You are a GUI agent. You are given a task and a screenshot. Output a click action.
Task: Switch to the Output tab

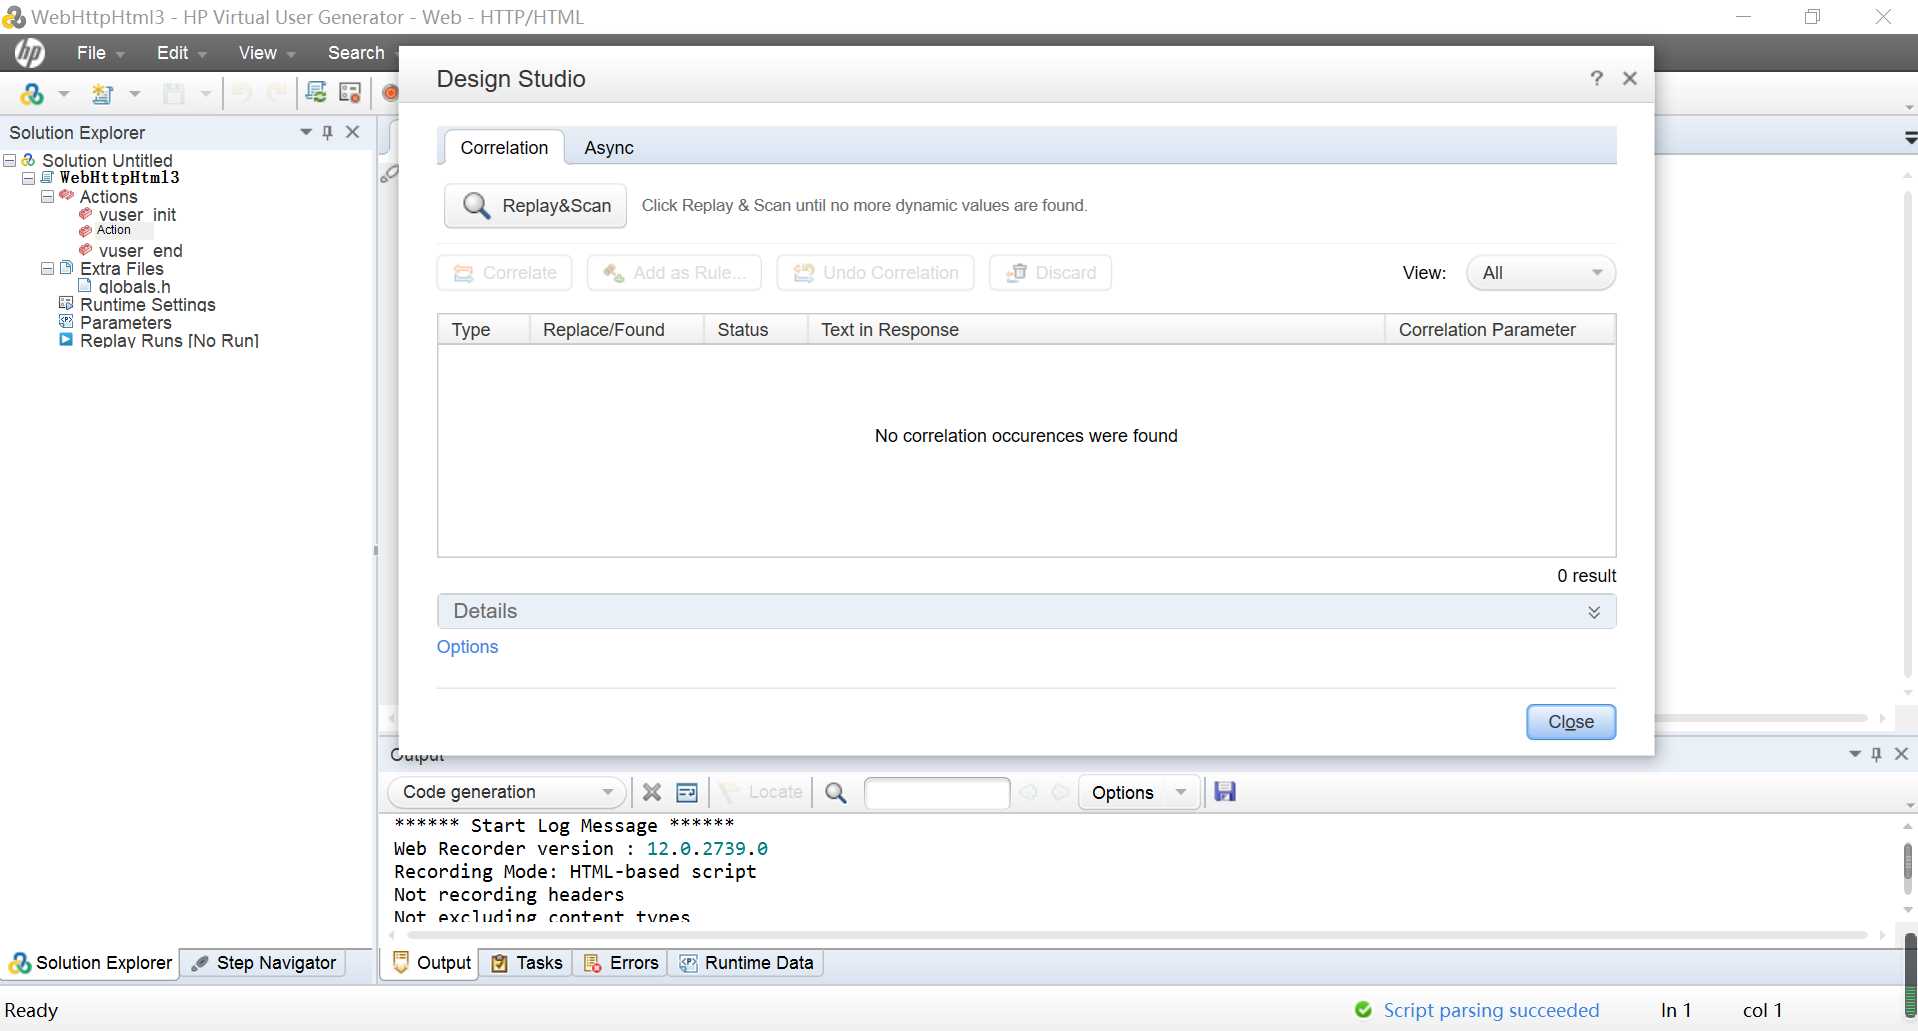click(432, 963)
